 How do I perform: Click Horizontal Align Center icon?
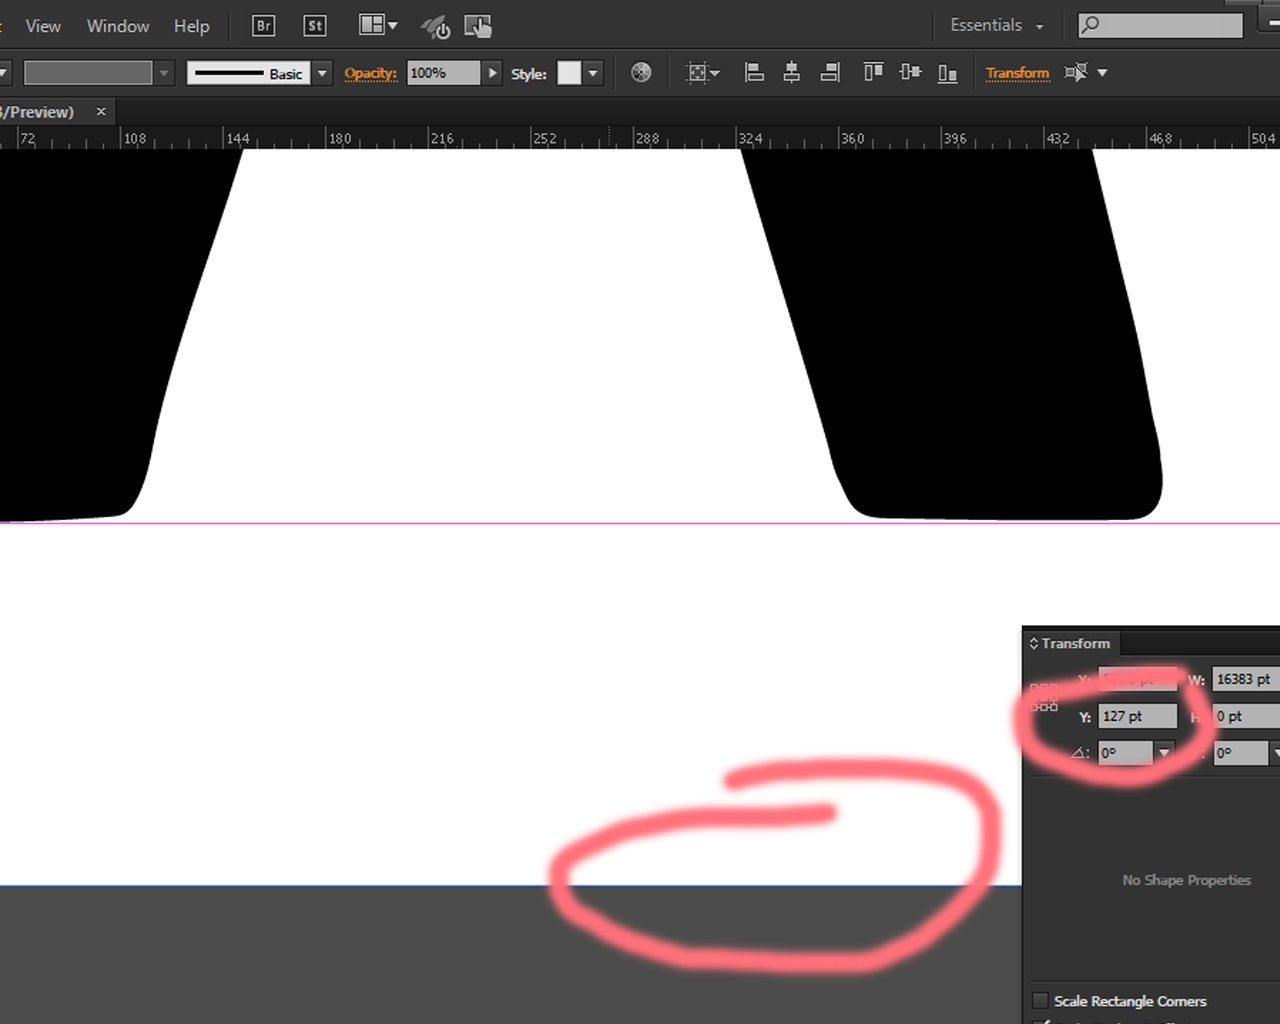click(x=791, y=72)
